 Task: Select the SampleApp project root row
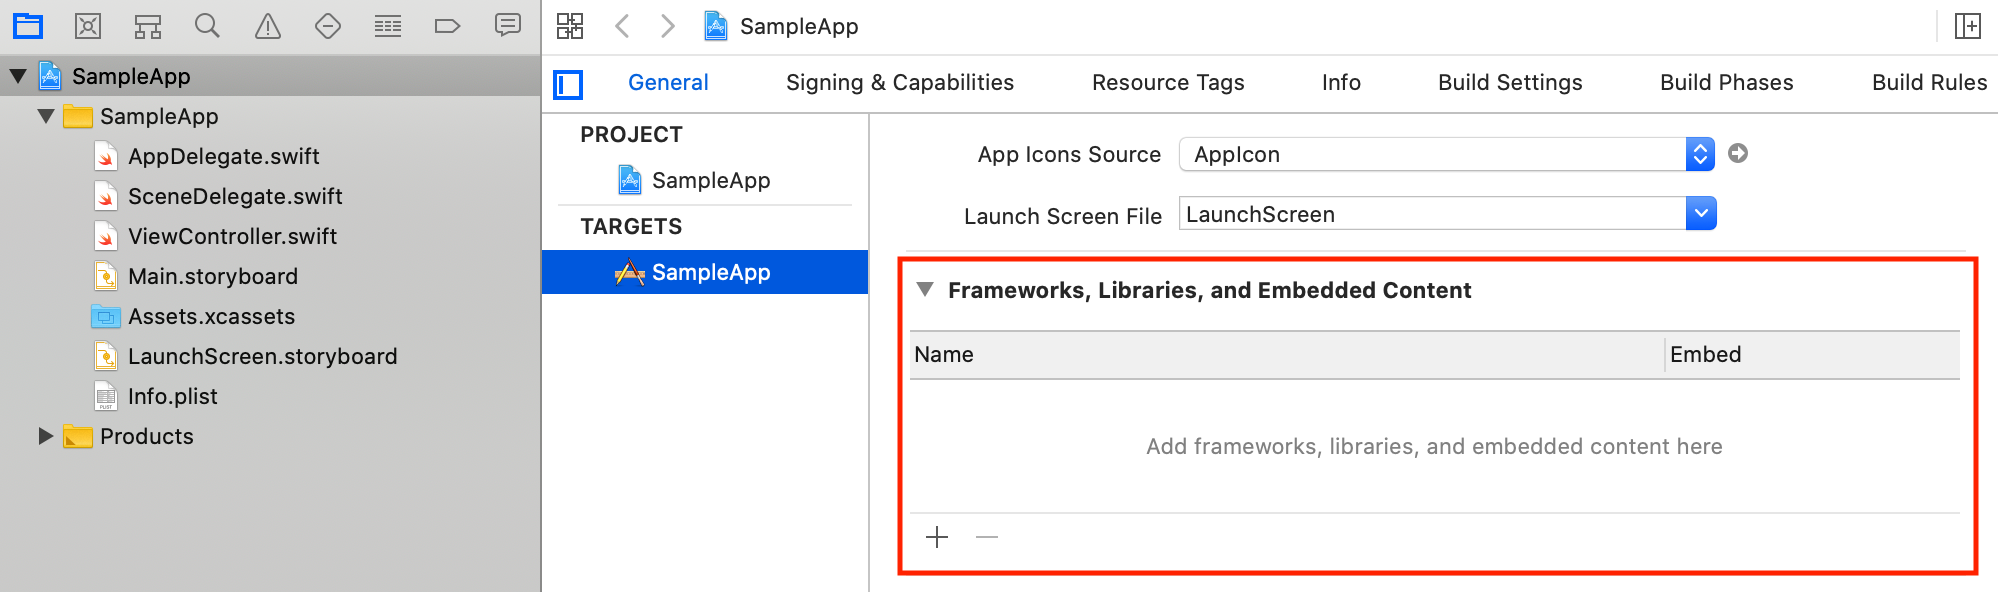(270, 76)
